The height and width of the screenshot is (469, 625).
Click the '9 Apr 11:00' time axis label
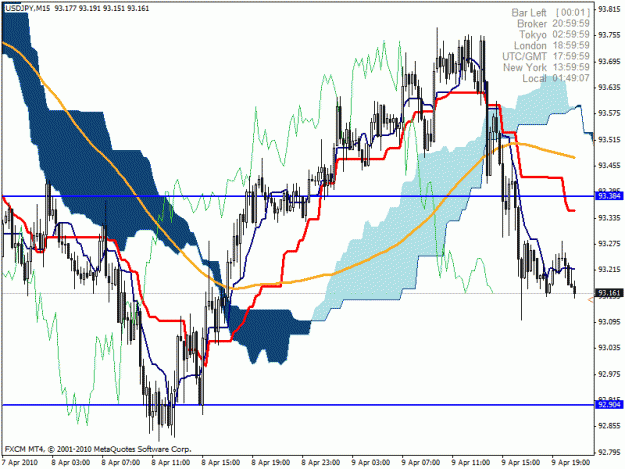[x=471, y=462]
